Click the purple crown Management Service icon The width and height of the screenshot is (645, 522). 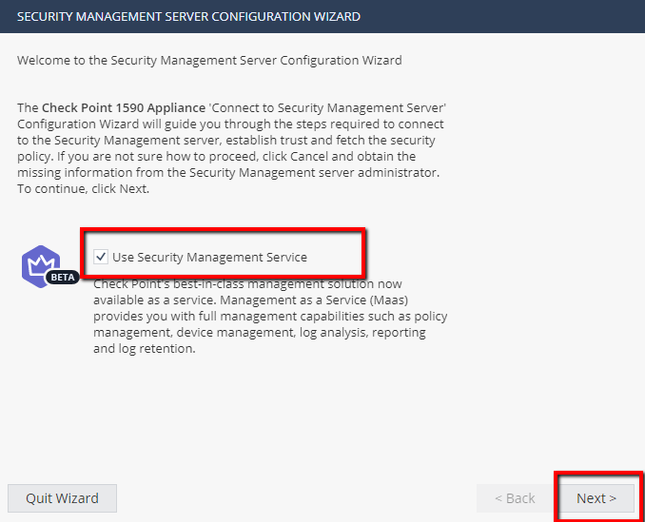click(40, 264)
